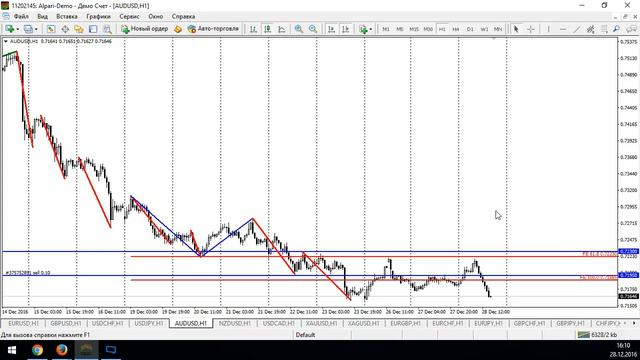Select the M15 timeframe
This screenshot has width=640, height=360.
(x=414, y=29)
